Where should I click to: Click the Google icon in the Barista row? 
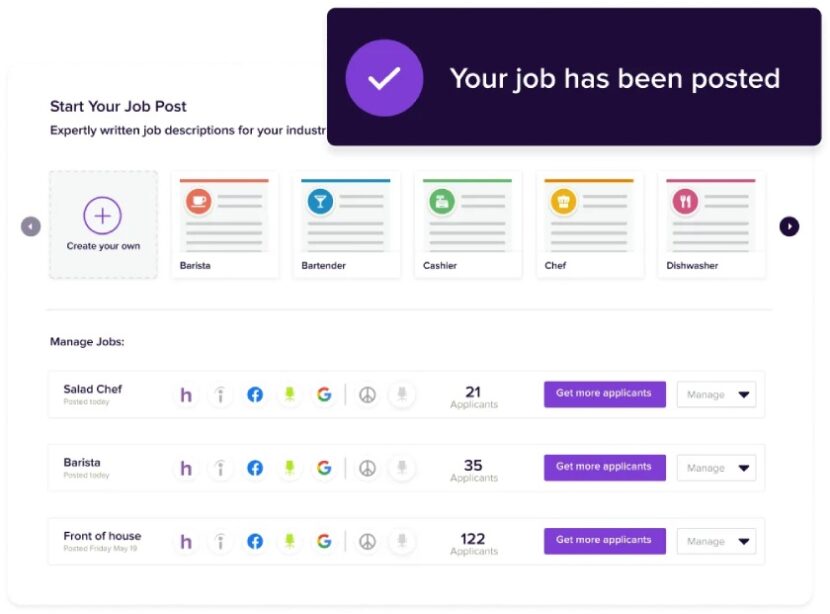[323, 467]
